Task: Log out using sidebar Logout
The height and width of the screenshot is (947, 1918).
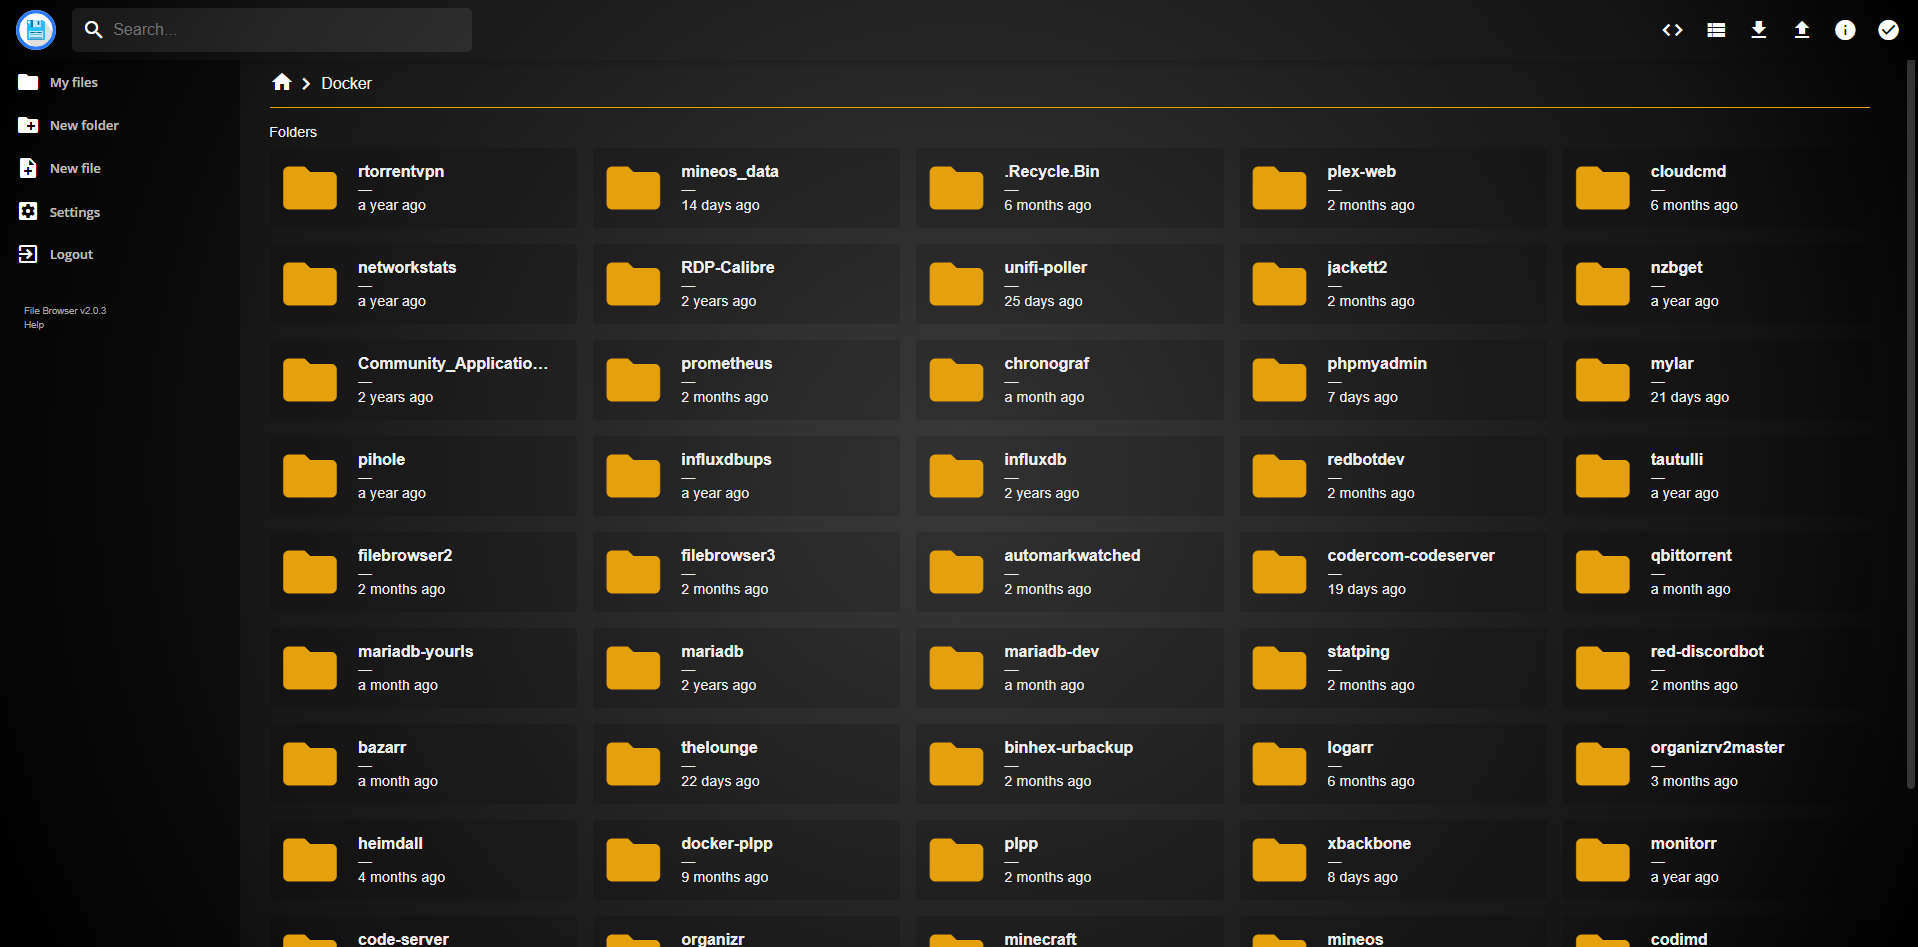Action: (71, 255)
